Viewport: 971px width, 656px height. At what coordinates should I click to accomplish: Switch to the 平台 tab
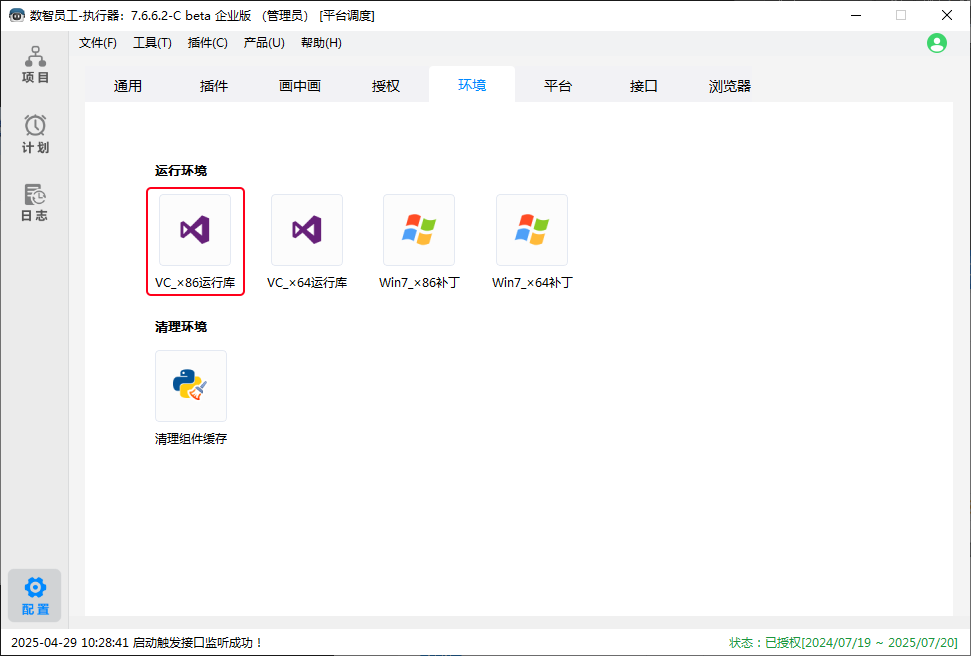click(x=558, y=85)
